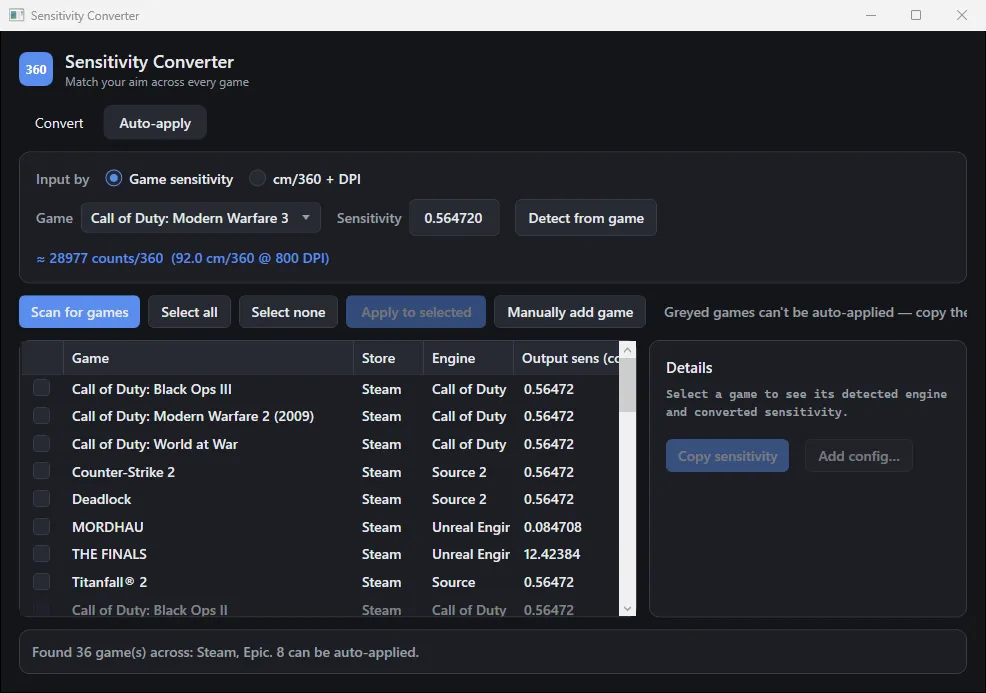Click the Add config... button
Screen dimensions: 986x693
tap(858, 456)
